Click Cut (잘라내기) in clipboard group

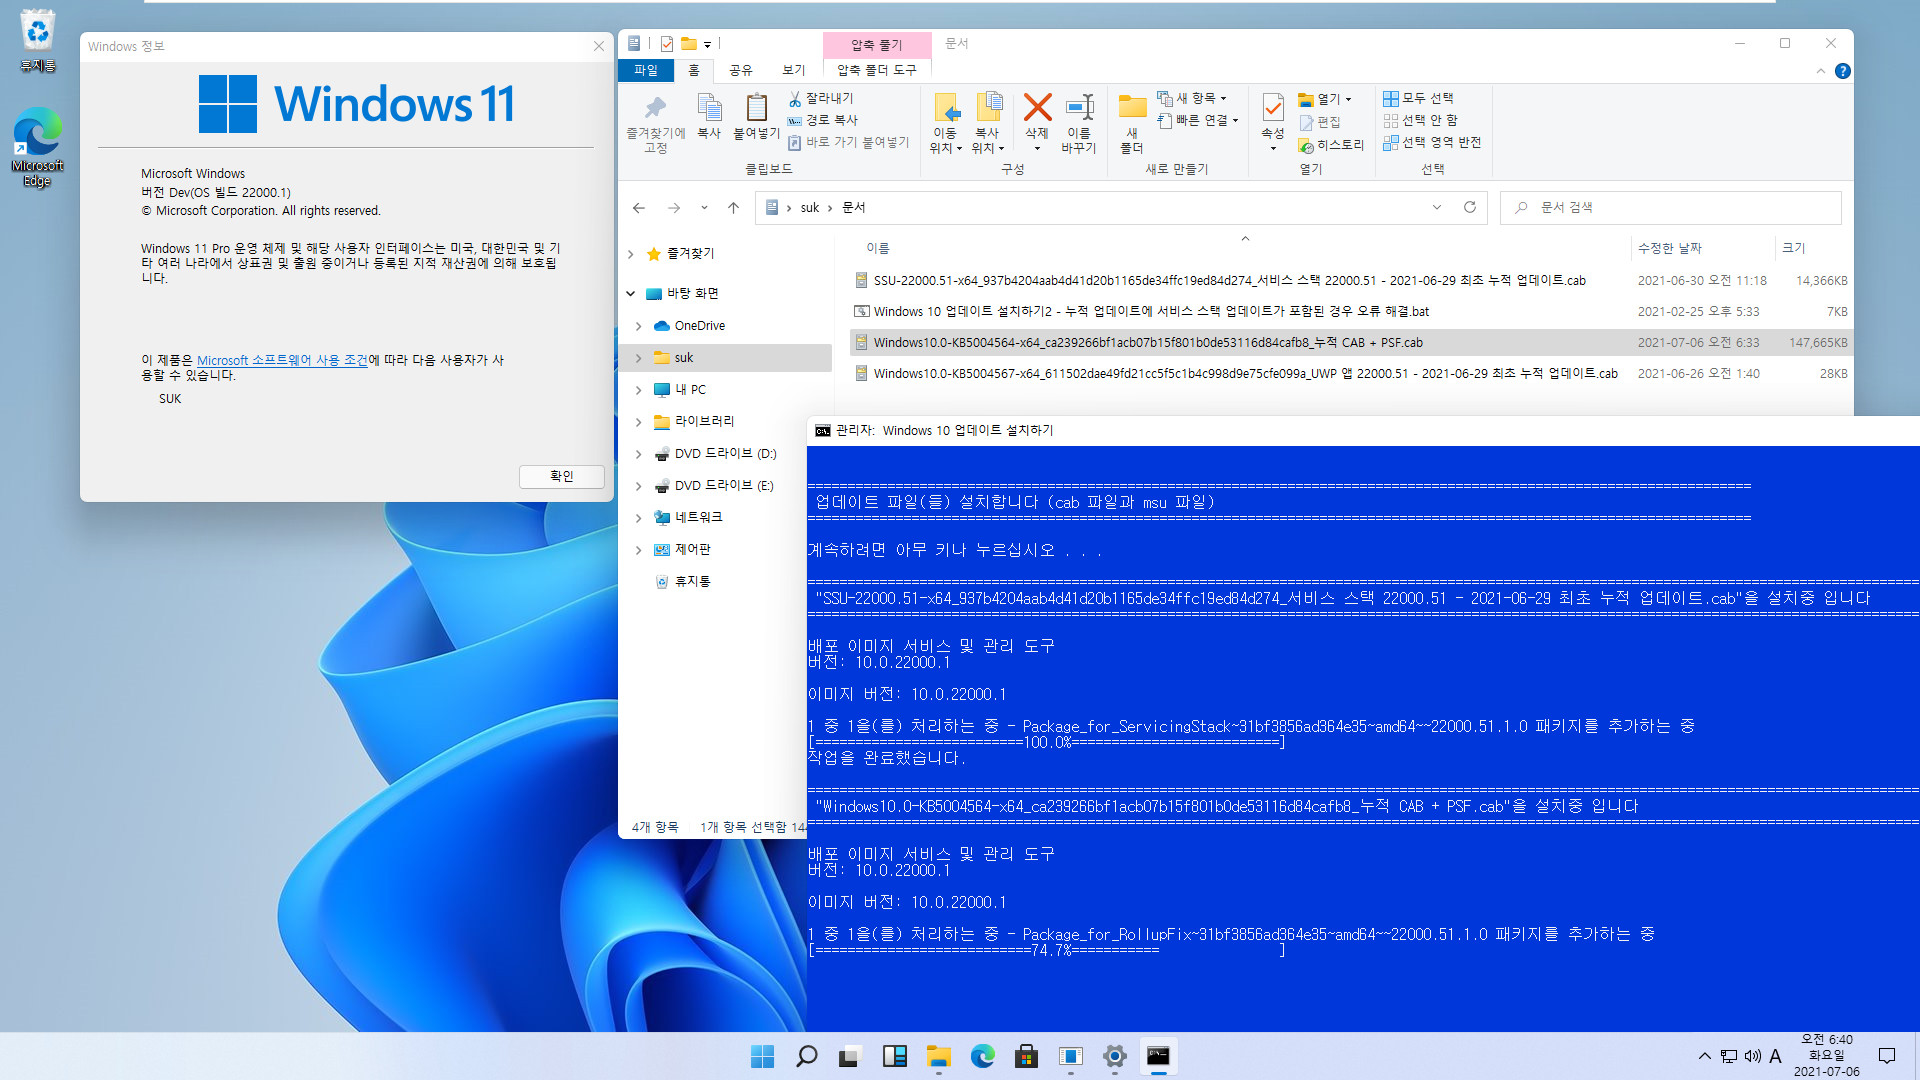(x=820, y=98)
